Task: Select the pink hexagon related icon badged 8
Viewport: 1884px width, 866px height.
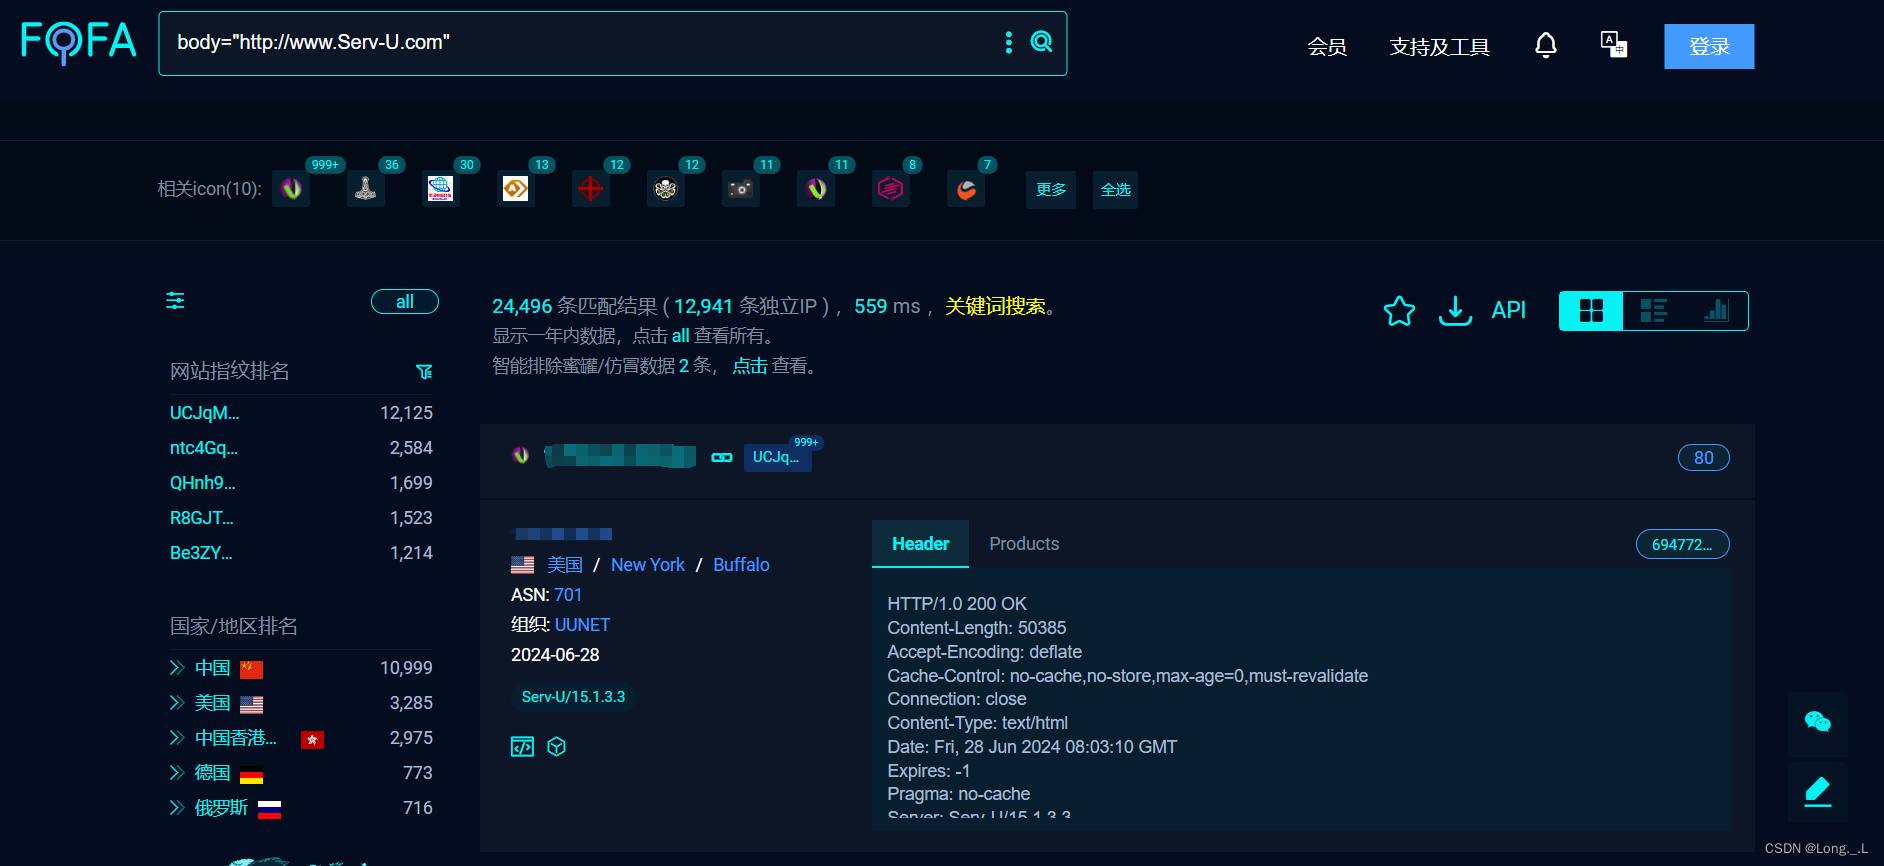Action: (890, 188)
